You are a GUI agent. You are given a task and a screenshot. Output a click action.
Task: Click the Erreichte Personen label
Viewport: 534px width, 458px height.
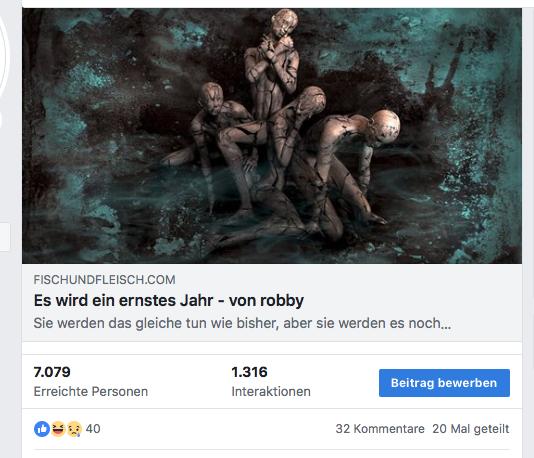coord(91,392)
